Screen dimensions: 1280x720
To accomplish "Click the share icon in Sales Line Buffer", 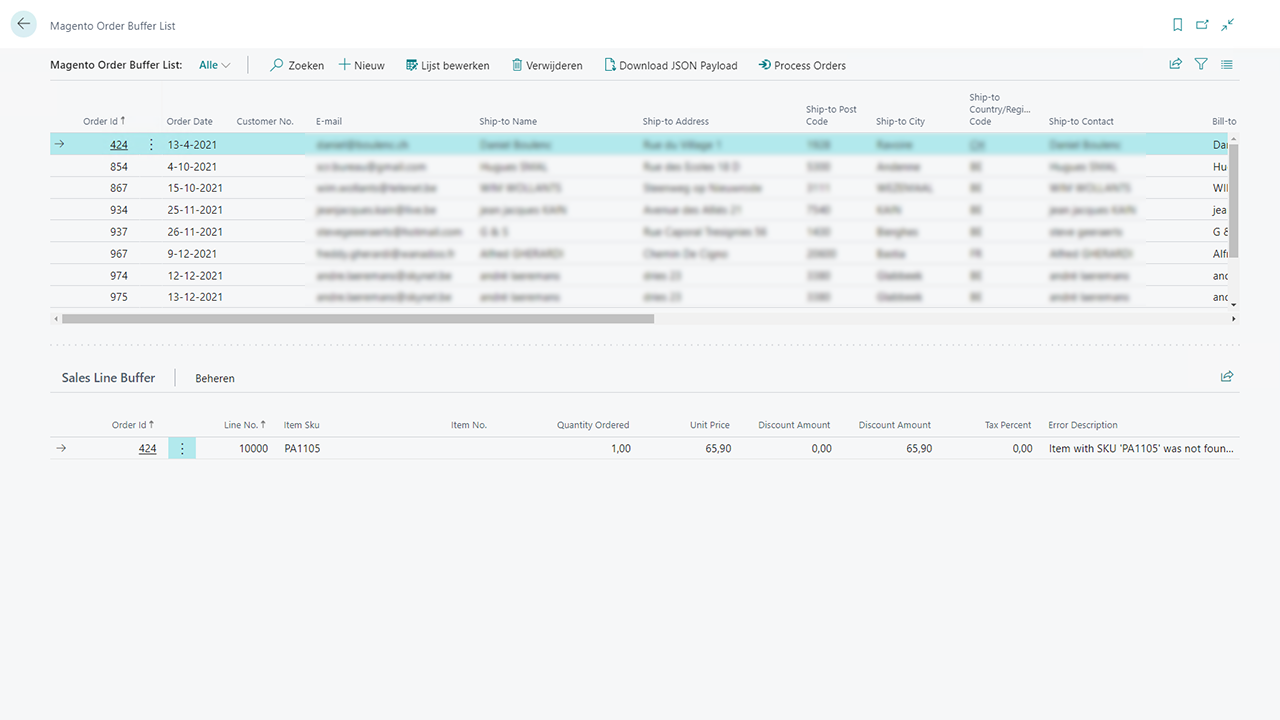I will (x=1227, y=377).
